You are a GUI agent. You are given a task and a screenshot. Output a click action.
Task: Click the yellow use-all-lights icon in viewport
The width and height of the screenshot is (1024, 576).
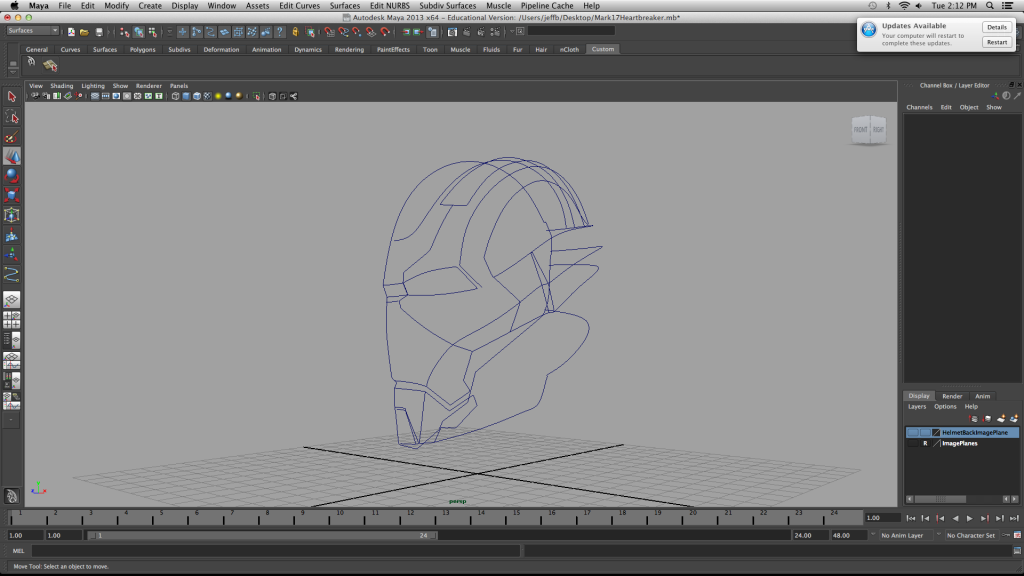tap(218, 96)
